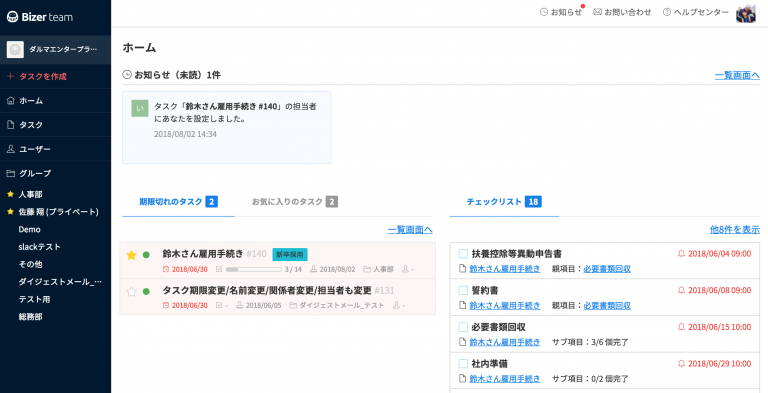Click the user avatar in the top right
This screenshot has width=768, height=393.
coord(745,13)
